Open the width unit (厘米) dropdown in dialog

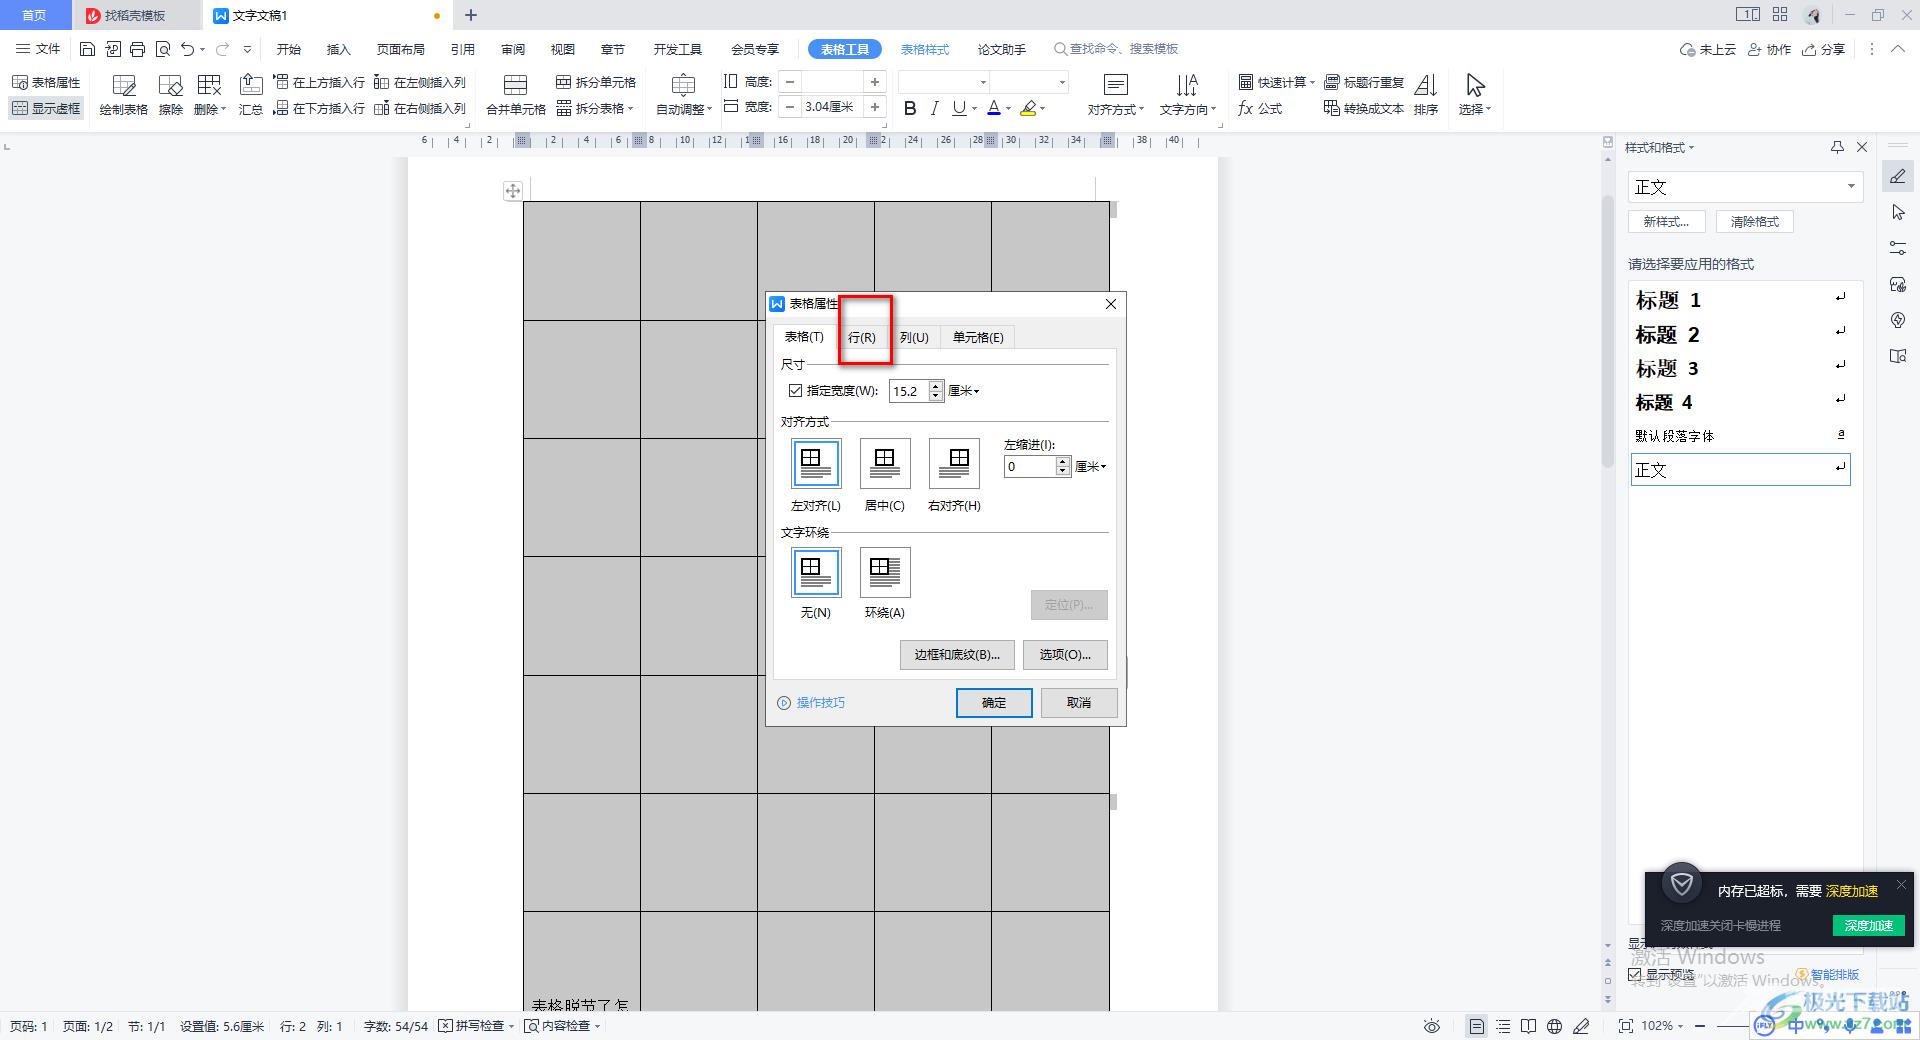(964, 391)
